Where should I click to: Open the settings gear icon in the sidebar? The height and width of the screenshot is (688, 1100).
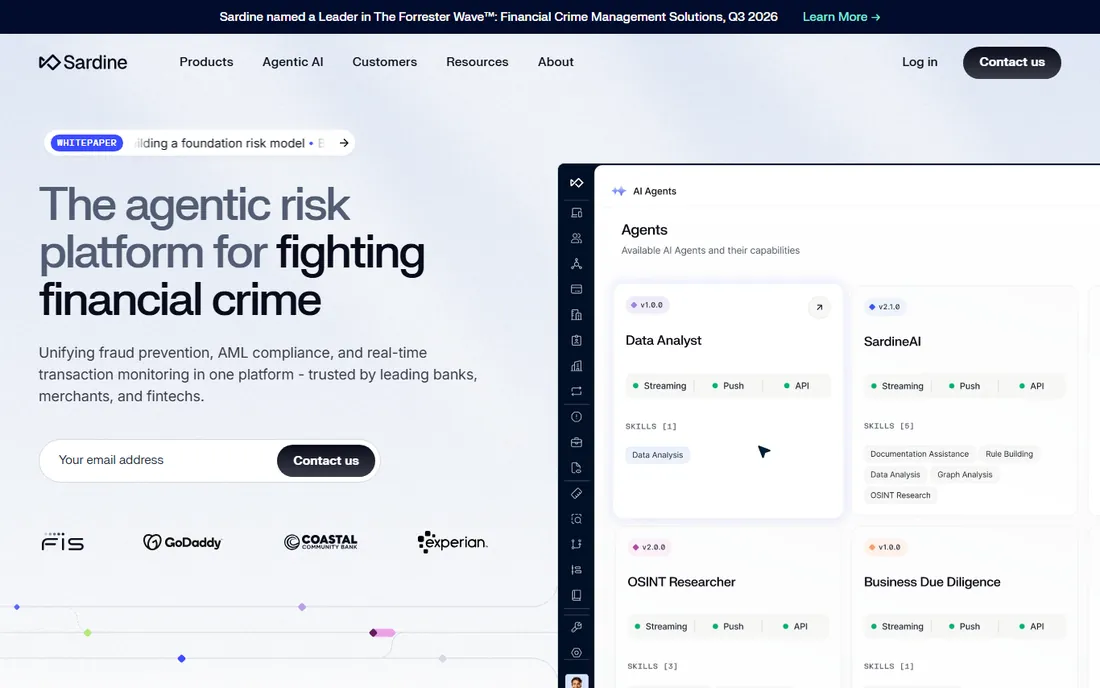pyautogui.click(x=577, y=653)
